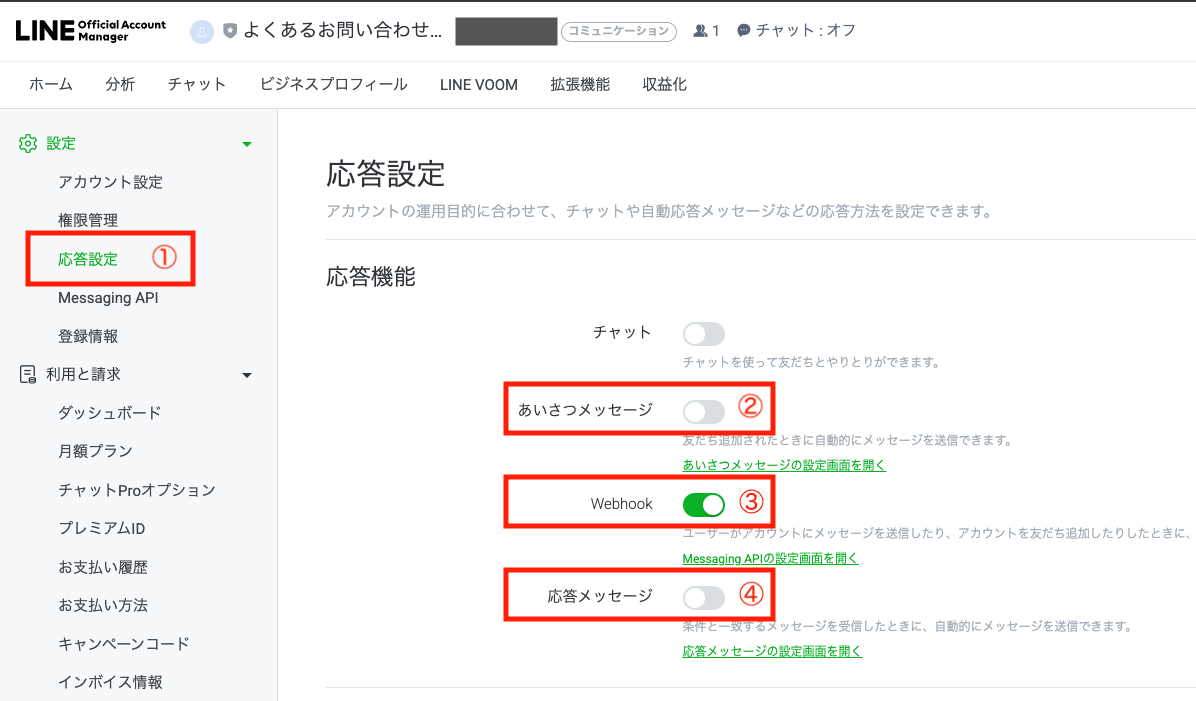Enable the 応答メッセージ toggle
1196x701 pixels.
tap(703, 596)
